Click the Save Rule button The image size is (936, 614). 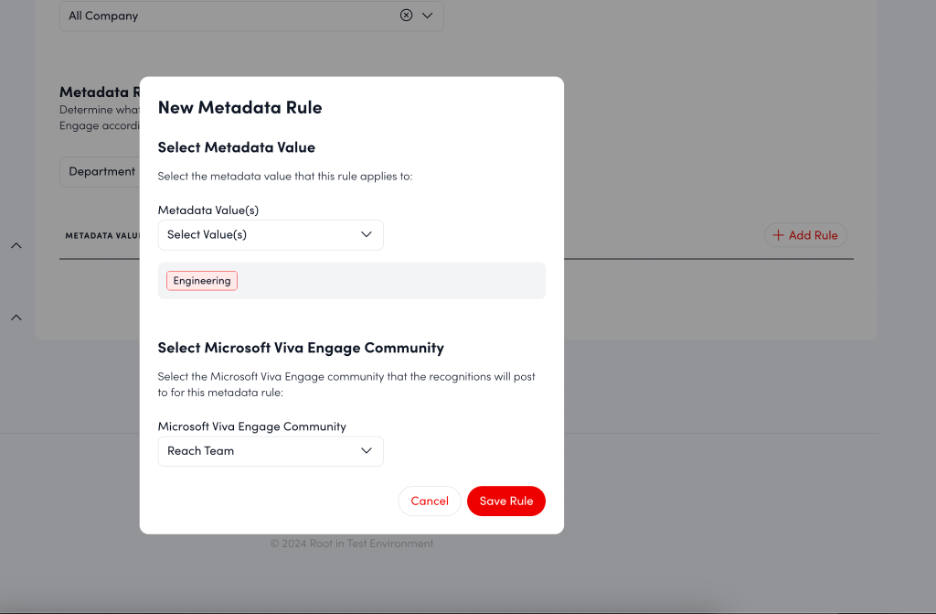tap(506, 501)
